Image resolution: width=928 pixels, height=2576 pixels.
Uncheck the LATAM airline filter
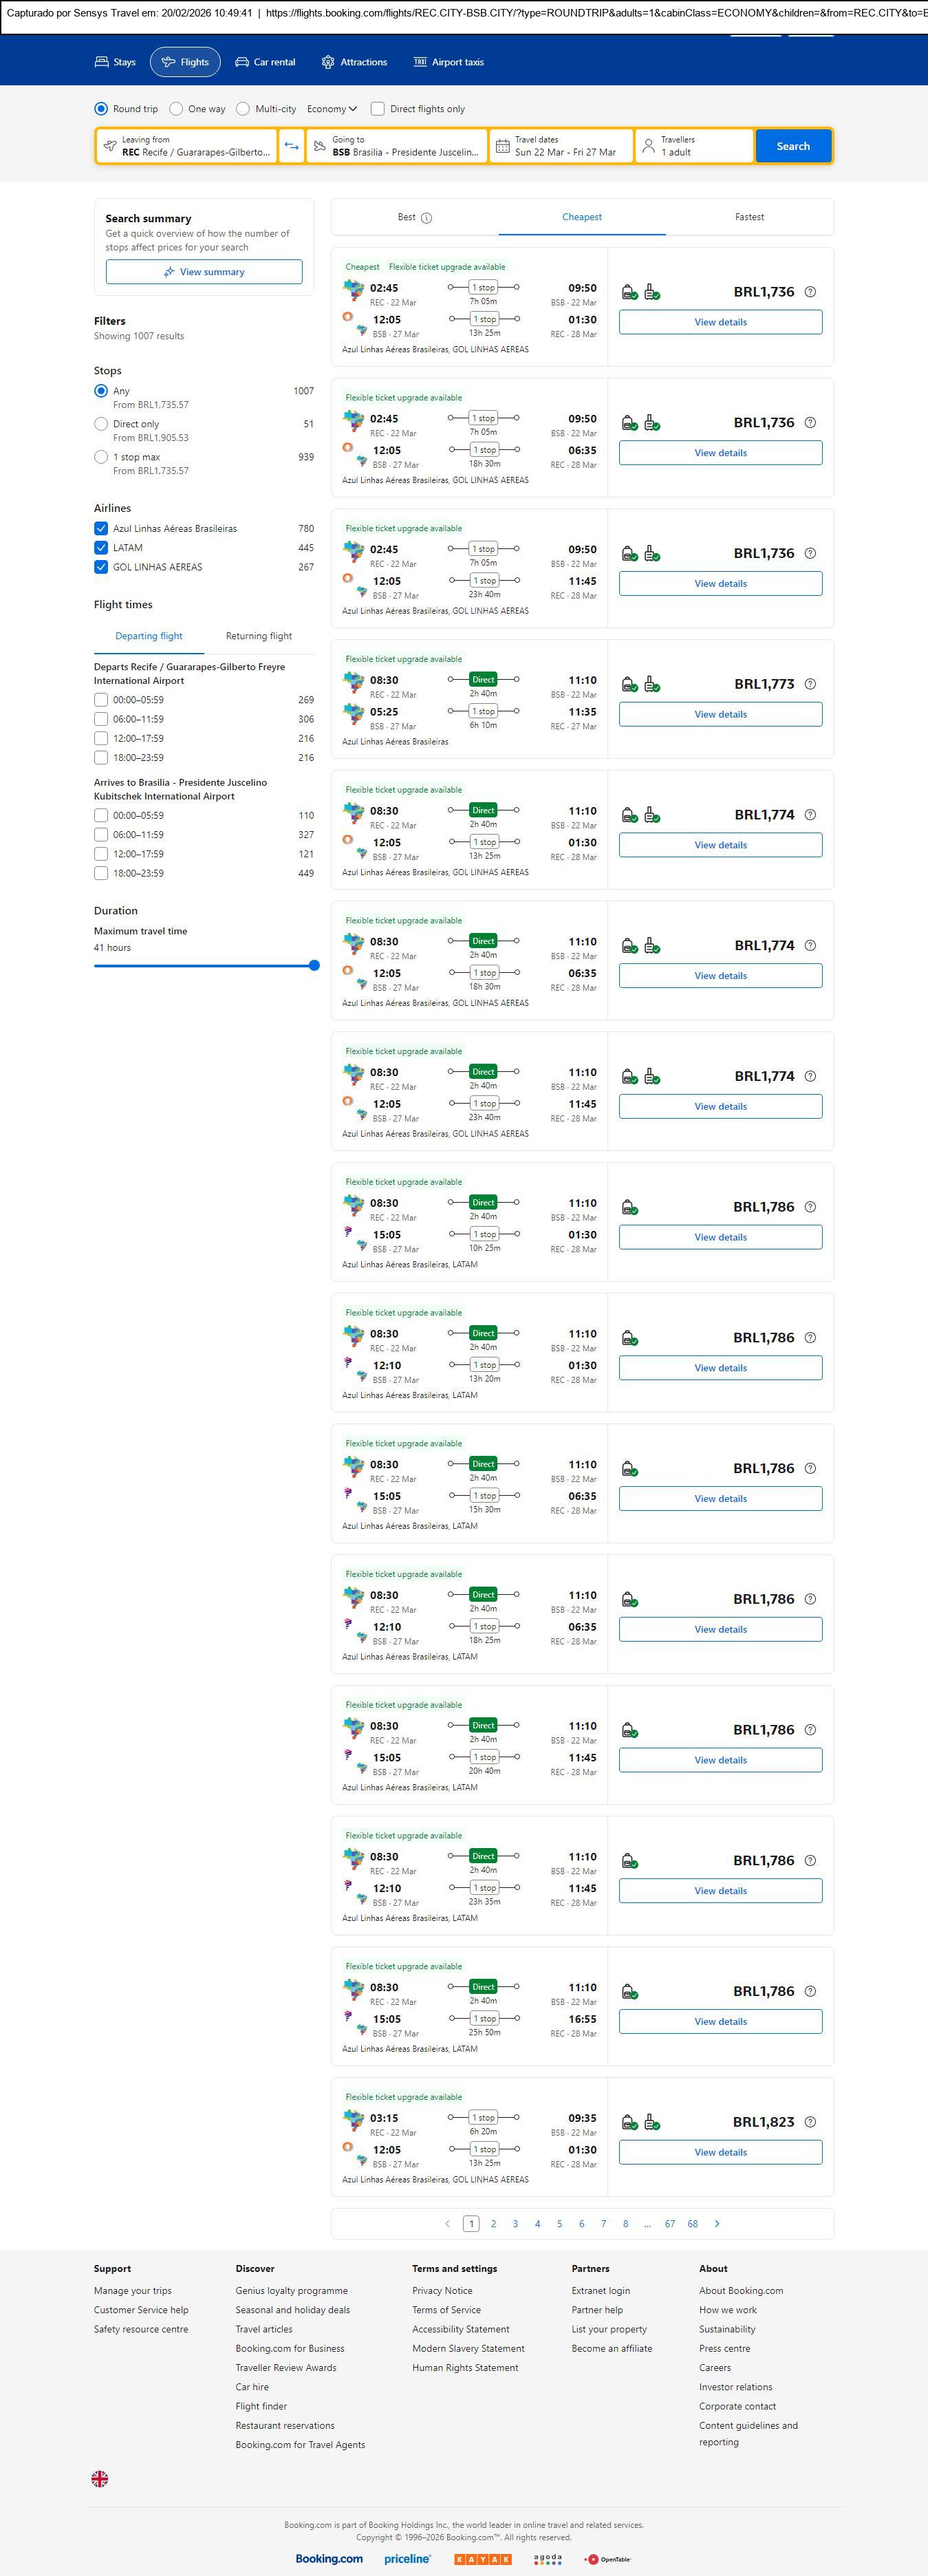point(101,548)
